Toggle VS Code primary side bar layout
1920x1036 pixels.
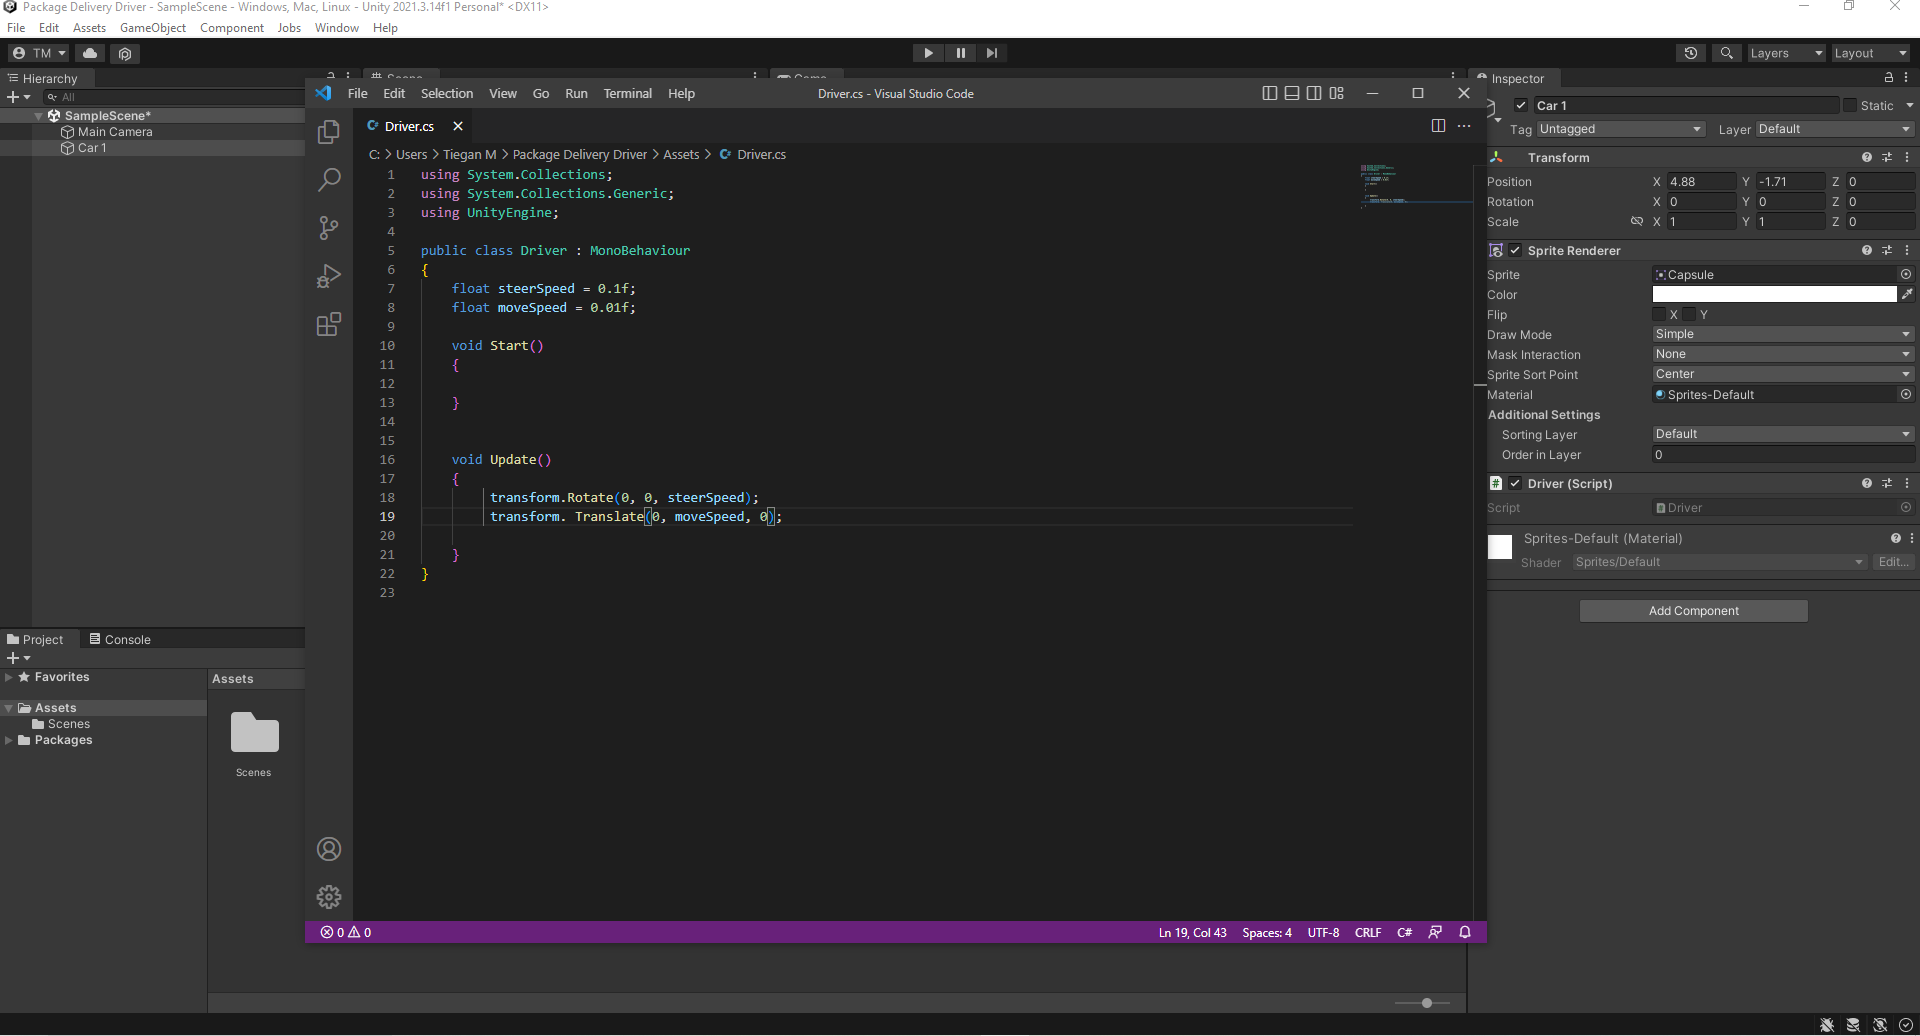[1270, 93]
